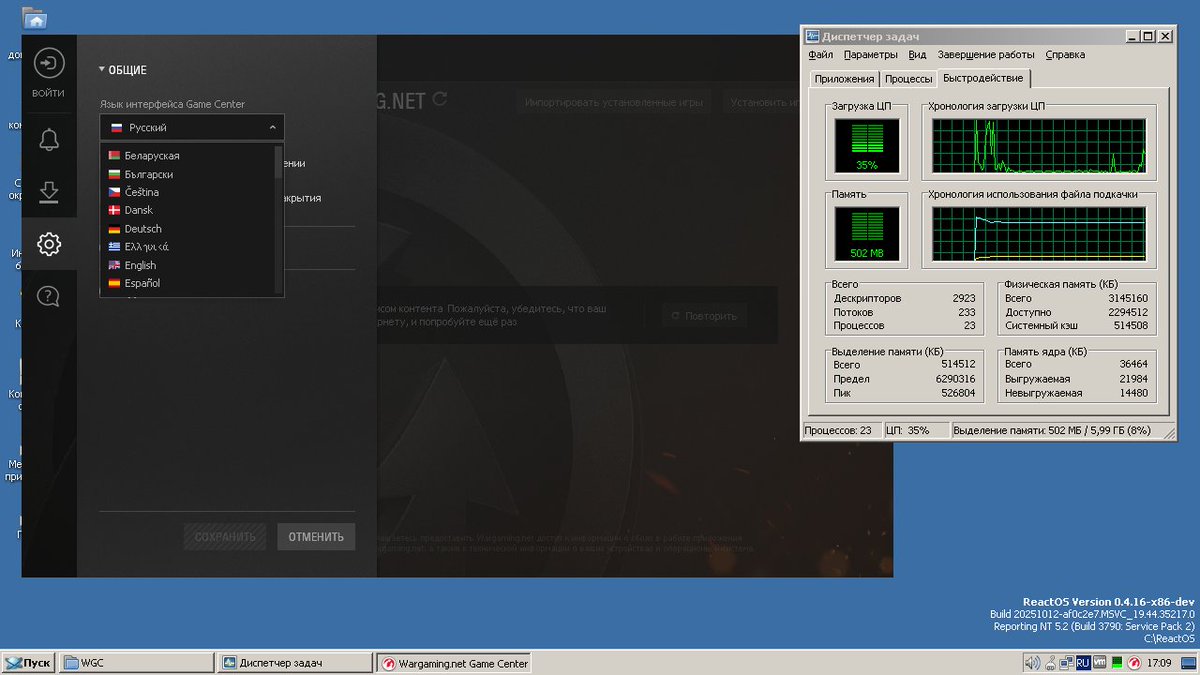Click the folder icon at desktop top-left

click(x=35, y=18)
